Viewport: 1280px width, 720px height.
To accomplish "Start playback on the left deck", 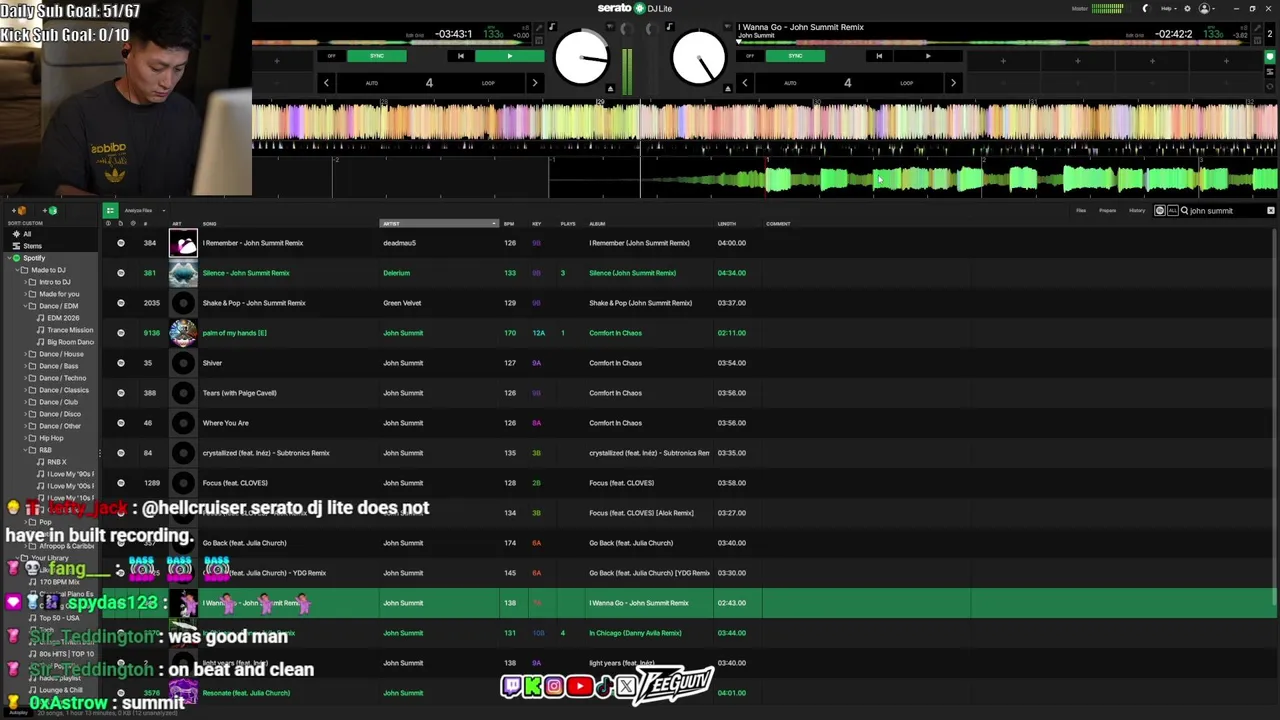I will point(509,56).
